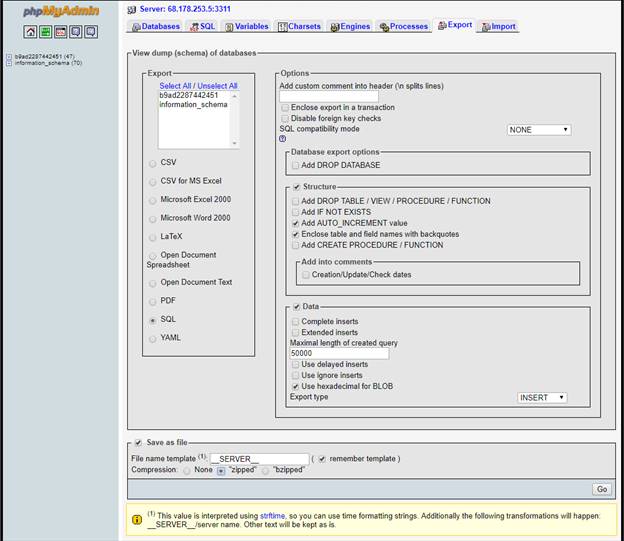
Task: Click the Home icon in sidebar
Action: (30, 31)
